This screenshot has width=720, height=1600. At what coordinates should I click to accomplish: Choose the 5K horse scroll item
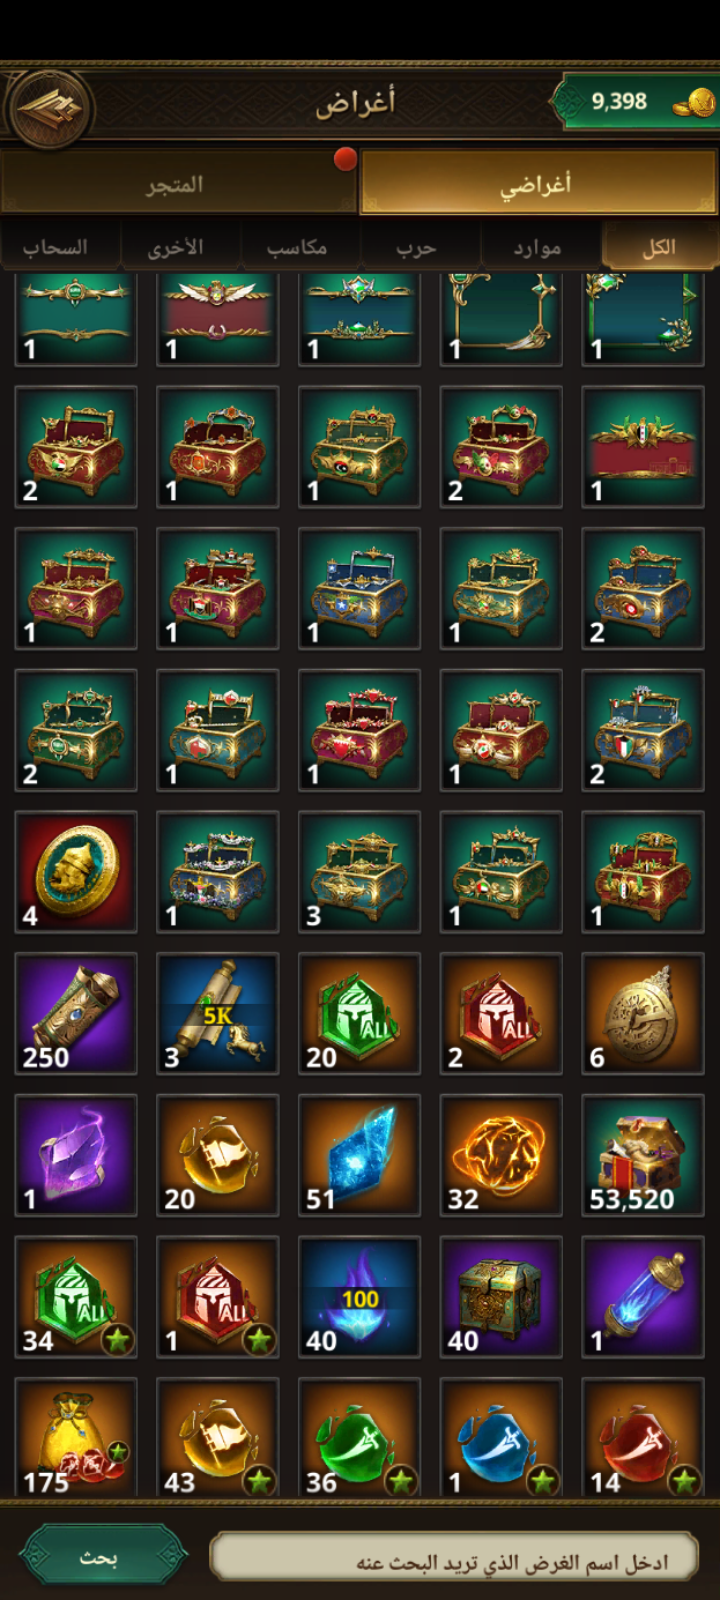point(218,1014)
